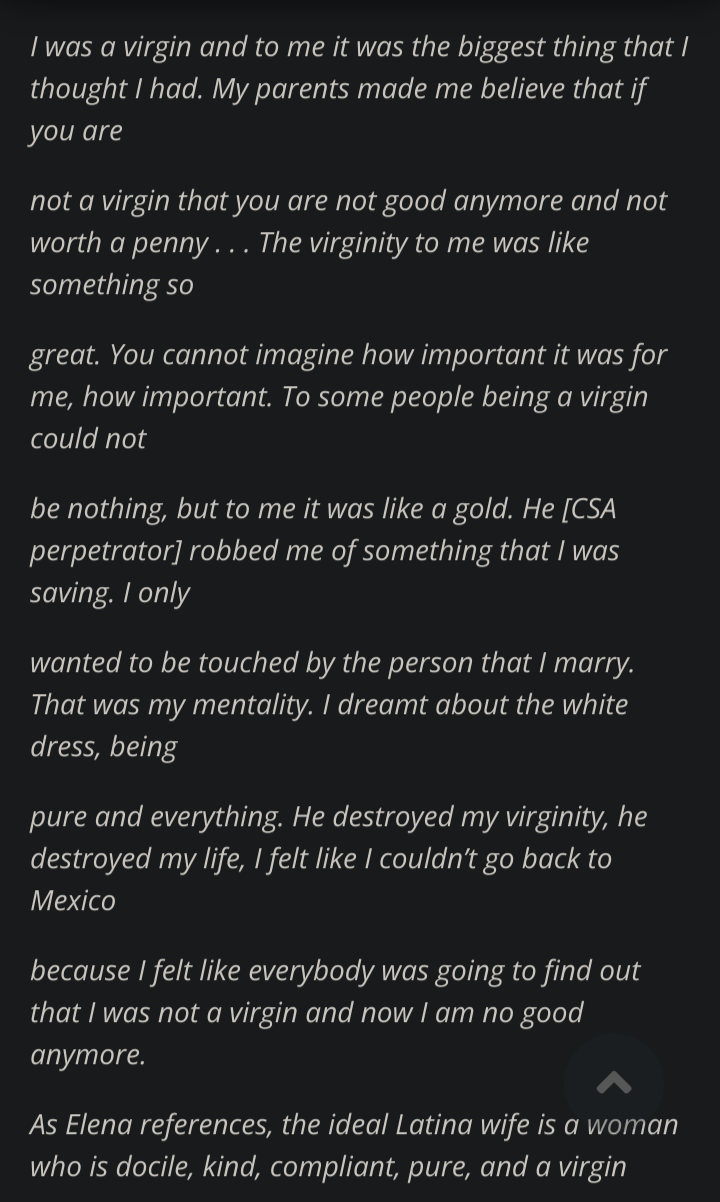Click the paragraph beginning 'great. You cannot imagine'
The height and width of the screenshot is (1202, 720).
tap(348, 396)
